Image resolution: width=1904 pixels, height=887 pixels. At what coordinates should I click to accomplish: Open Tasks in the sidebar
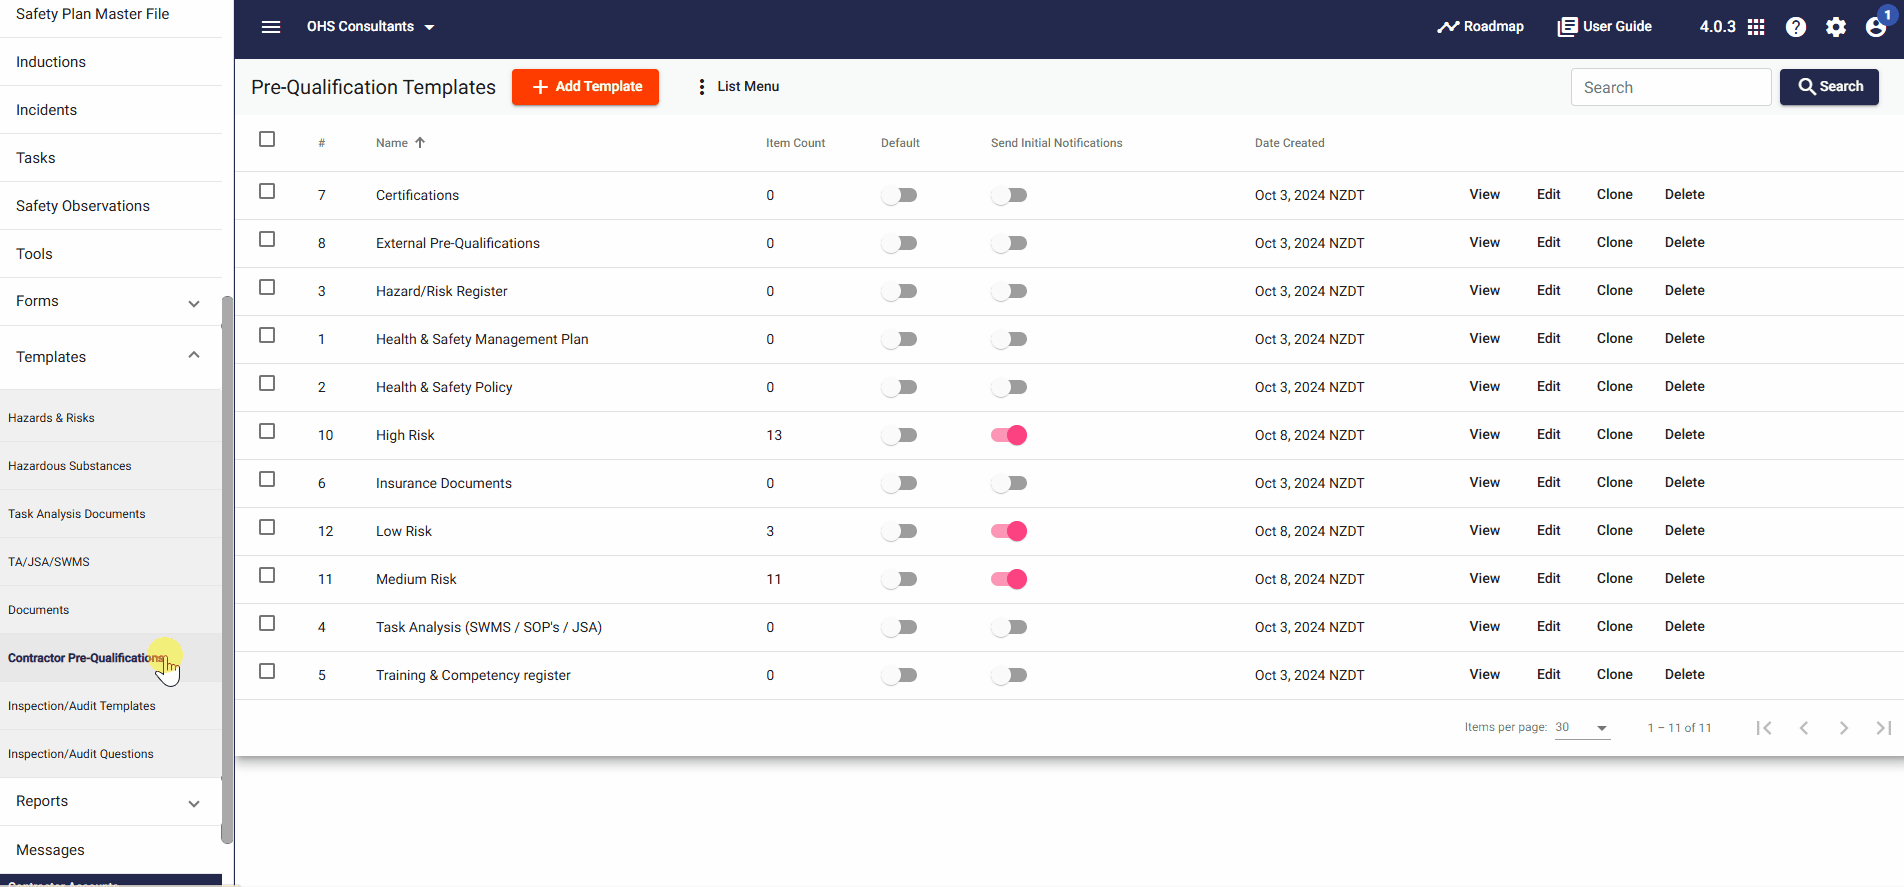pos(111,158)
